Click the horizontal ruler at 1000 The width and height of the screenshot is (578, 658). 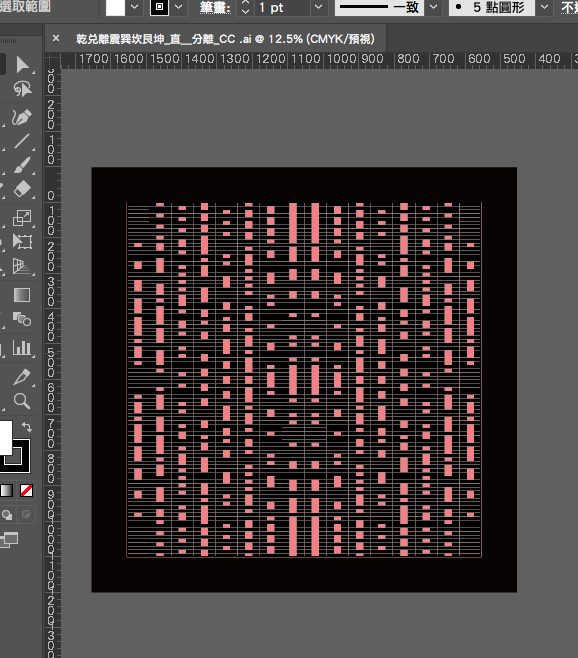342,59
